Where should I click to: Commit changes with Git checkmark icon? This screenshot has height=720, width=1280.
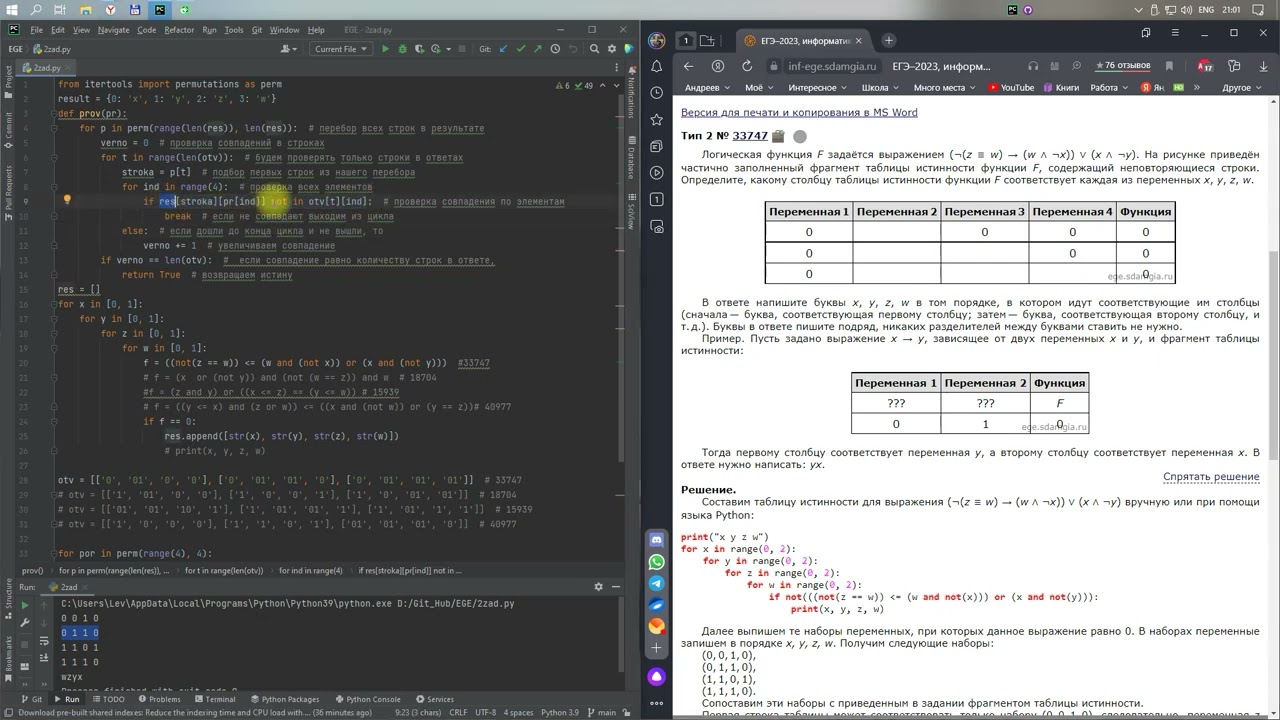point(521,48)
